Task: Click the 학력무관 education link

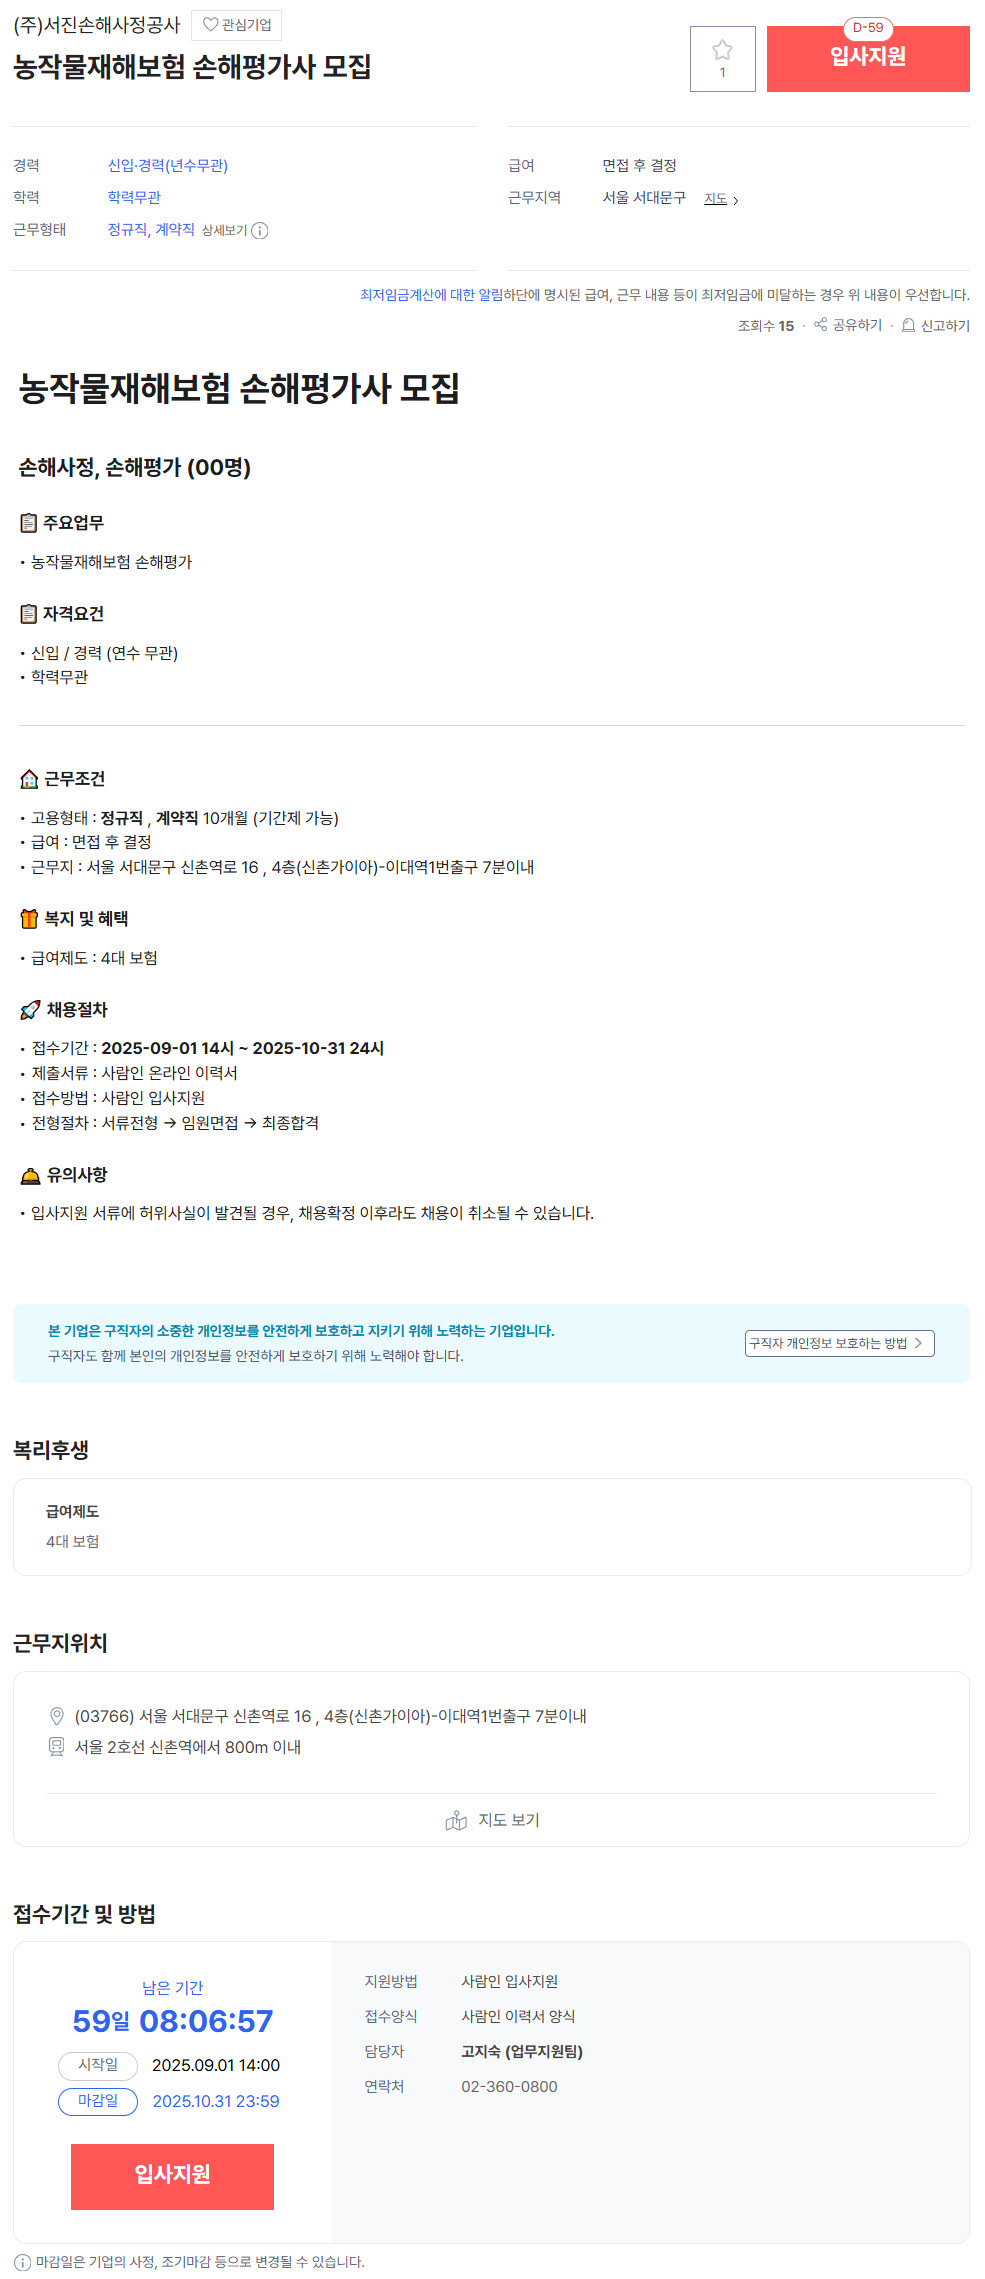Action: 134,198
